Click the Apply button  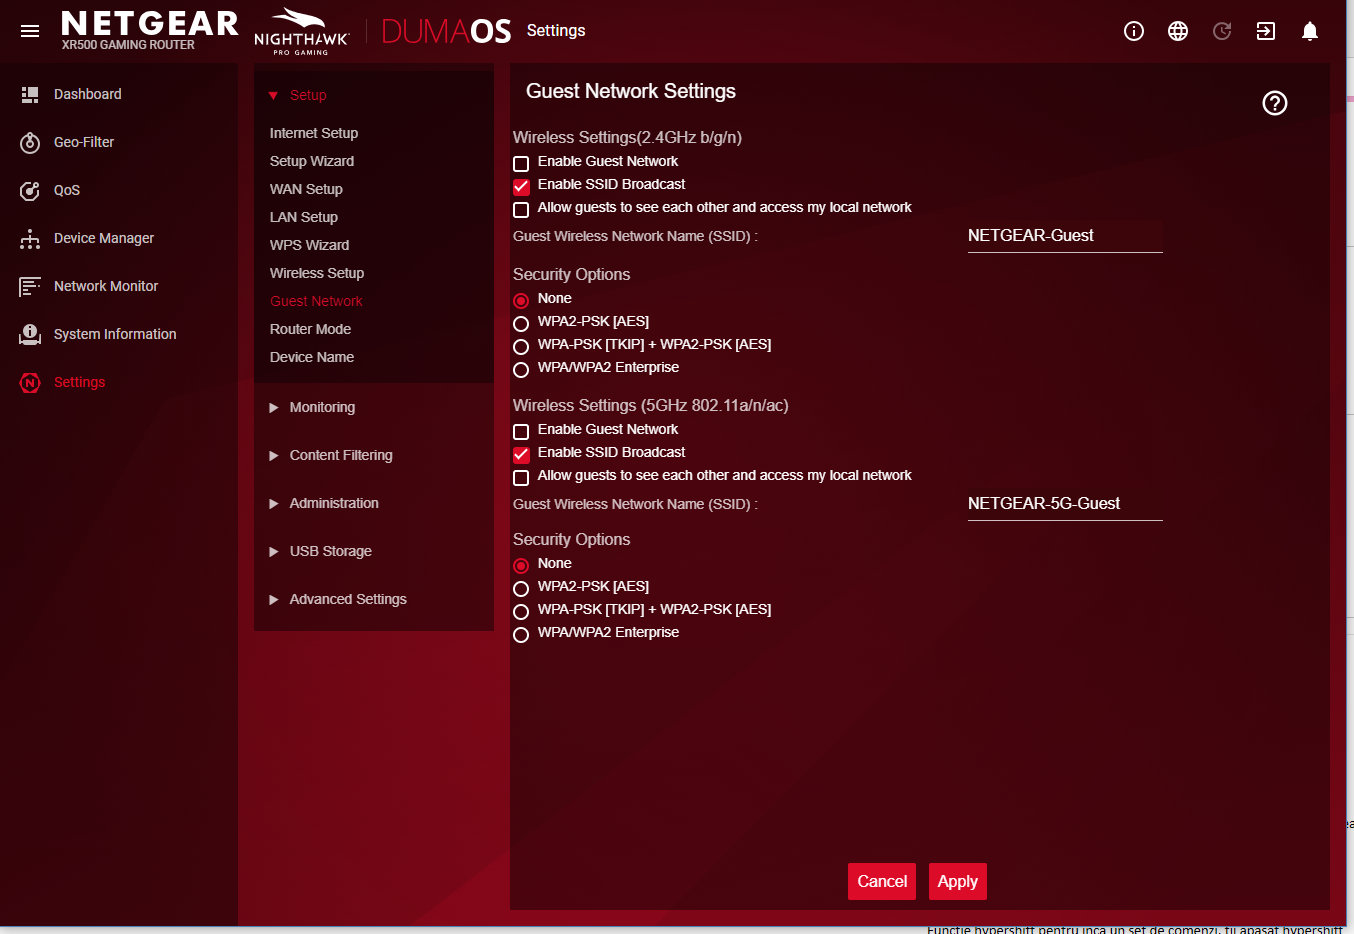[957, 881]
